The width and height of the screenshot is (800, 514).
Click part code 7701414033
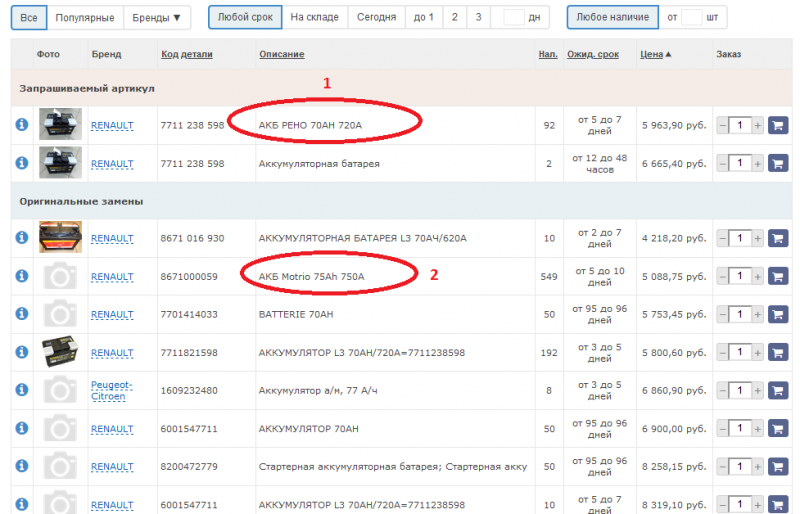[189, 314]
